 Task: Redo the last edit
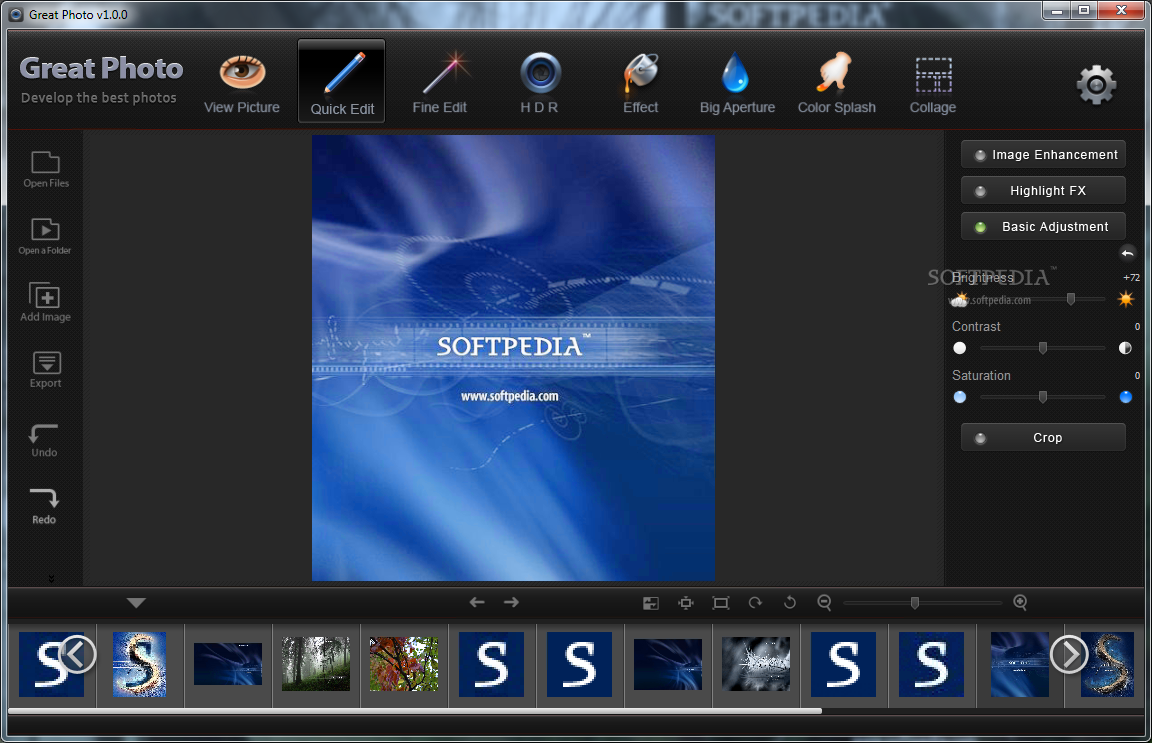(x=44, y=507)
